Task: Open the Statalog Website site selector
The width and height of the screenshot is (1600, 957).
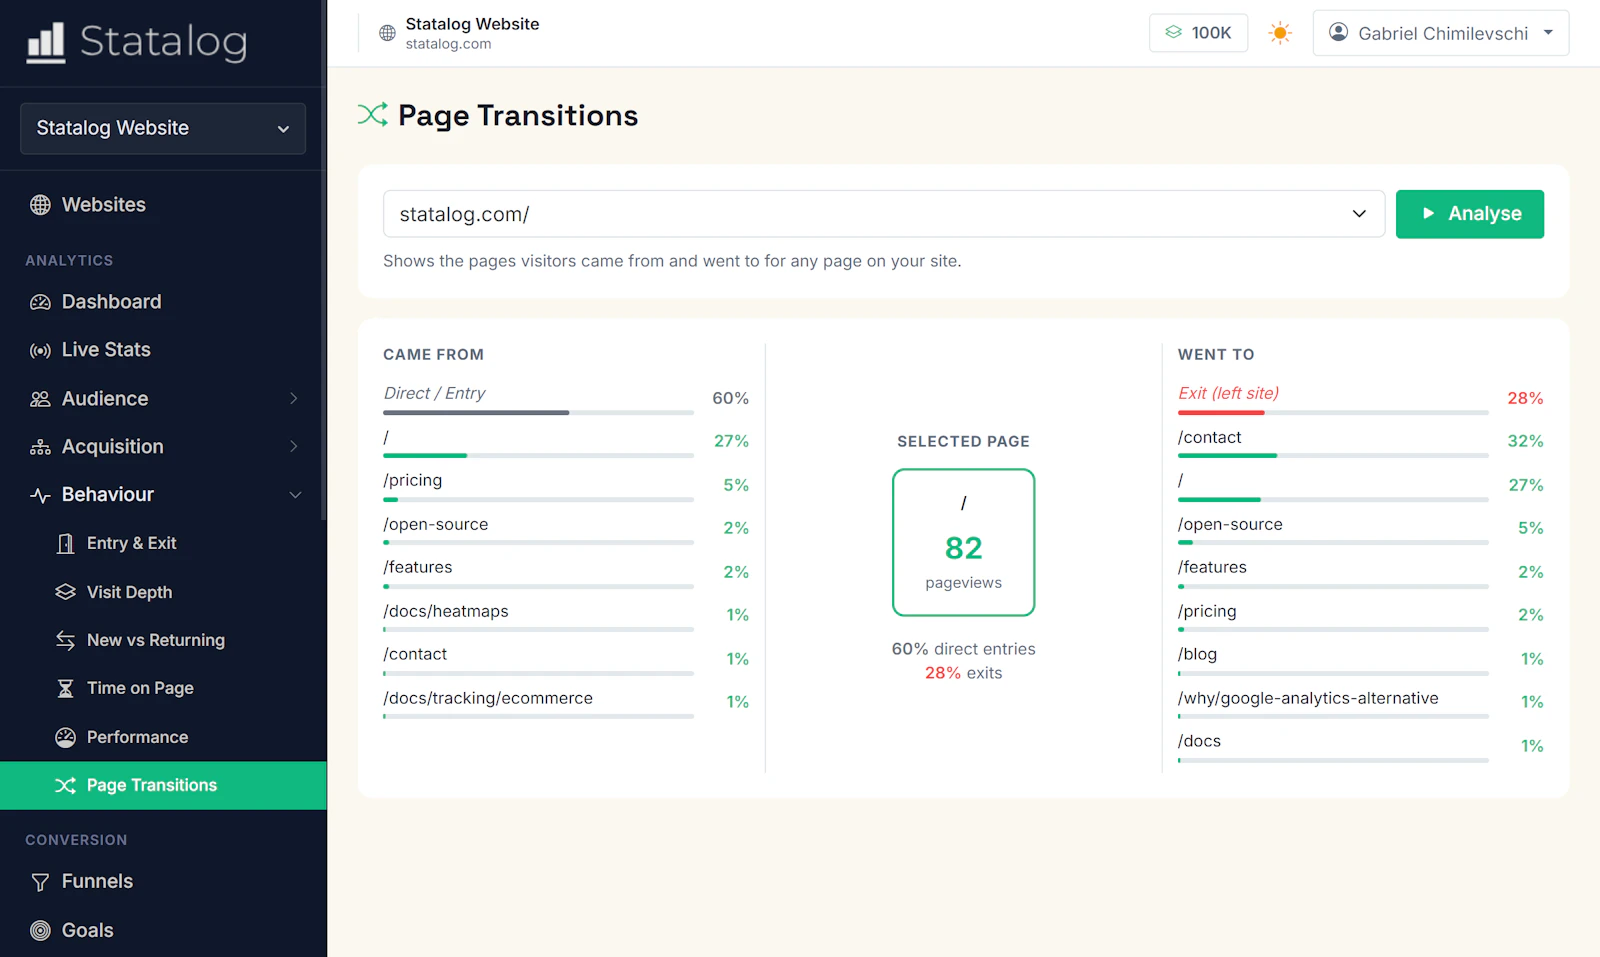Action: click(x=163, y=128)
